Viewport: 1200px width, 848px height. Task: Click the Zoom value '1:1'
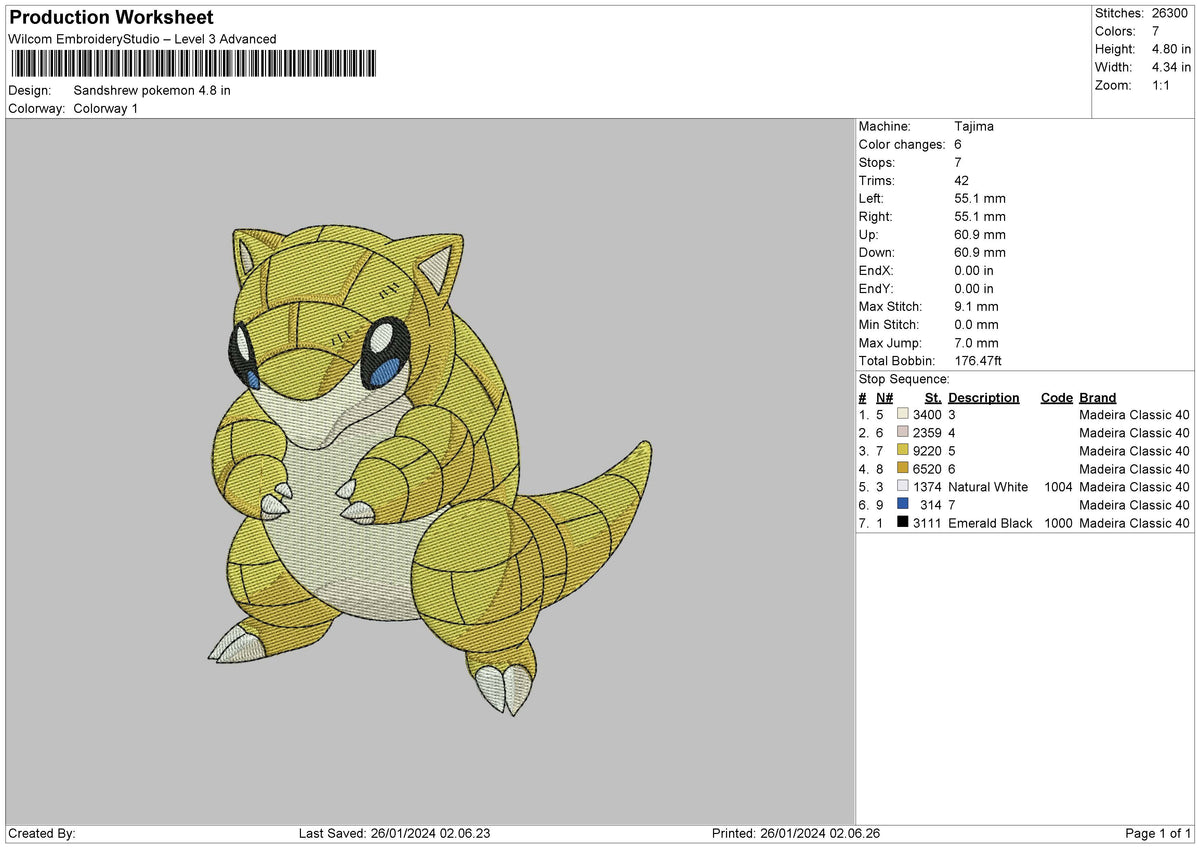coord(1163,85)
